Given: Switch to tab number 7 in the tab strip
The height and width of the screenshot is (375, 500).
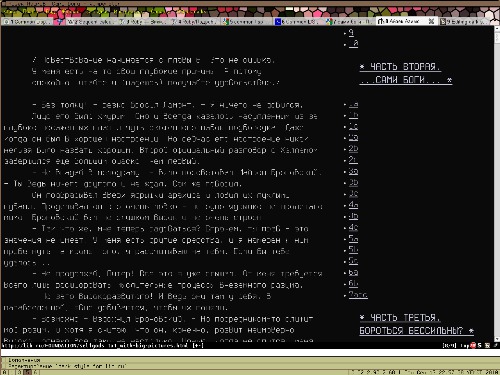Looking at the screenshot, I should pyautogui.click(x=349, y=22).
